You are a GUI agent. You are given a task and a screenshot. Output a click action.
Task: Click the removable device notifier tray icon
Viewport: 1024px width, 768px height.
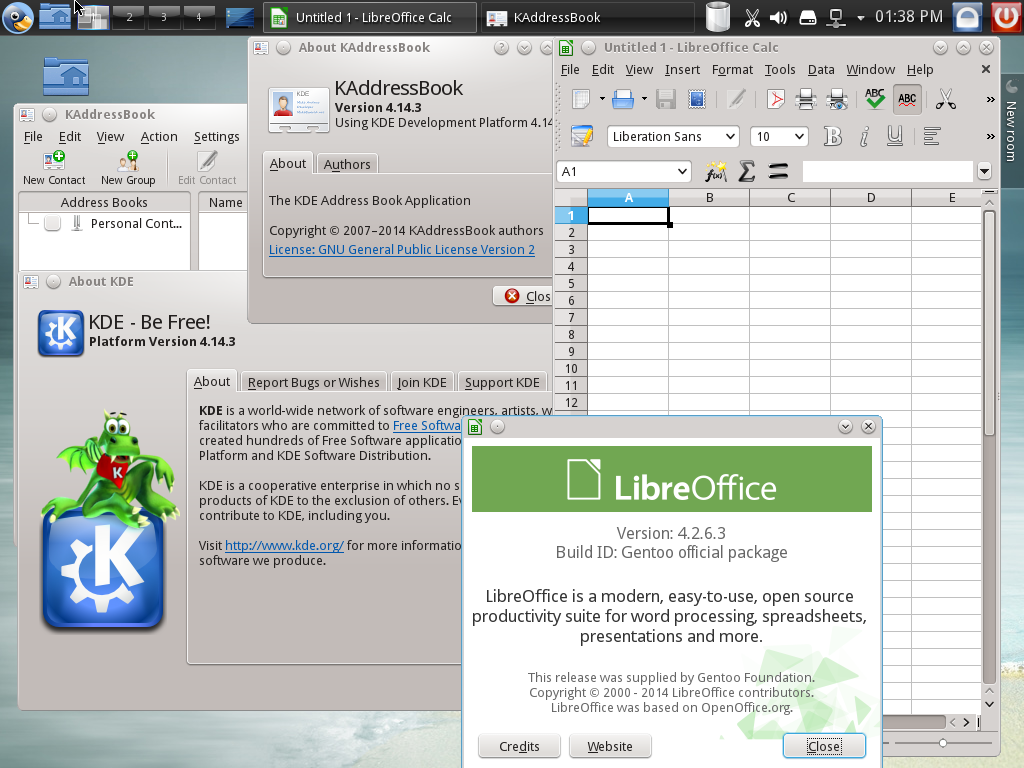tap(808, 18)
